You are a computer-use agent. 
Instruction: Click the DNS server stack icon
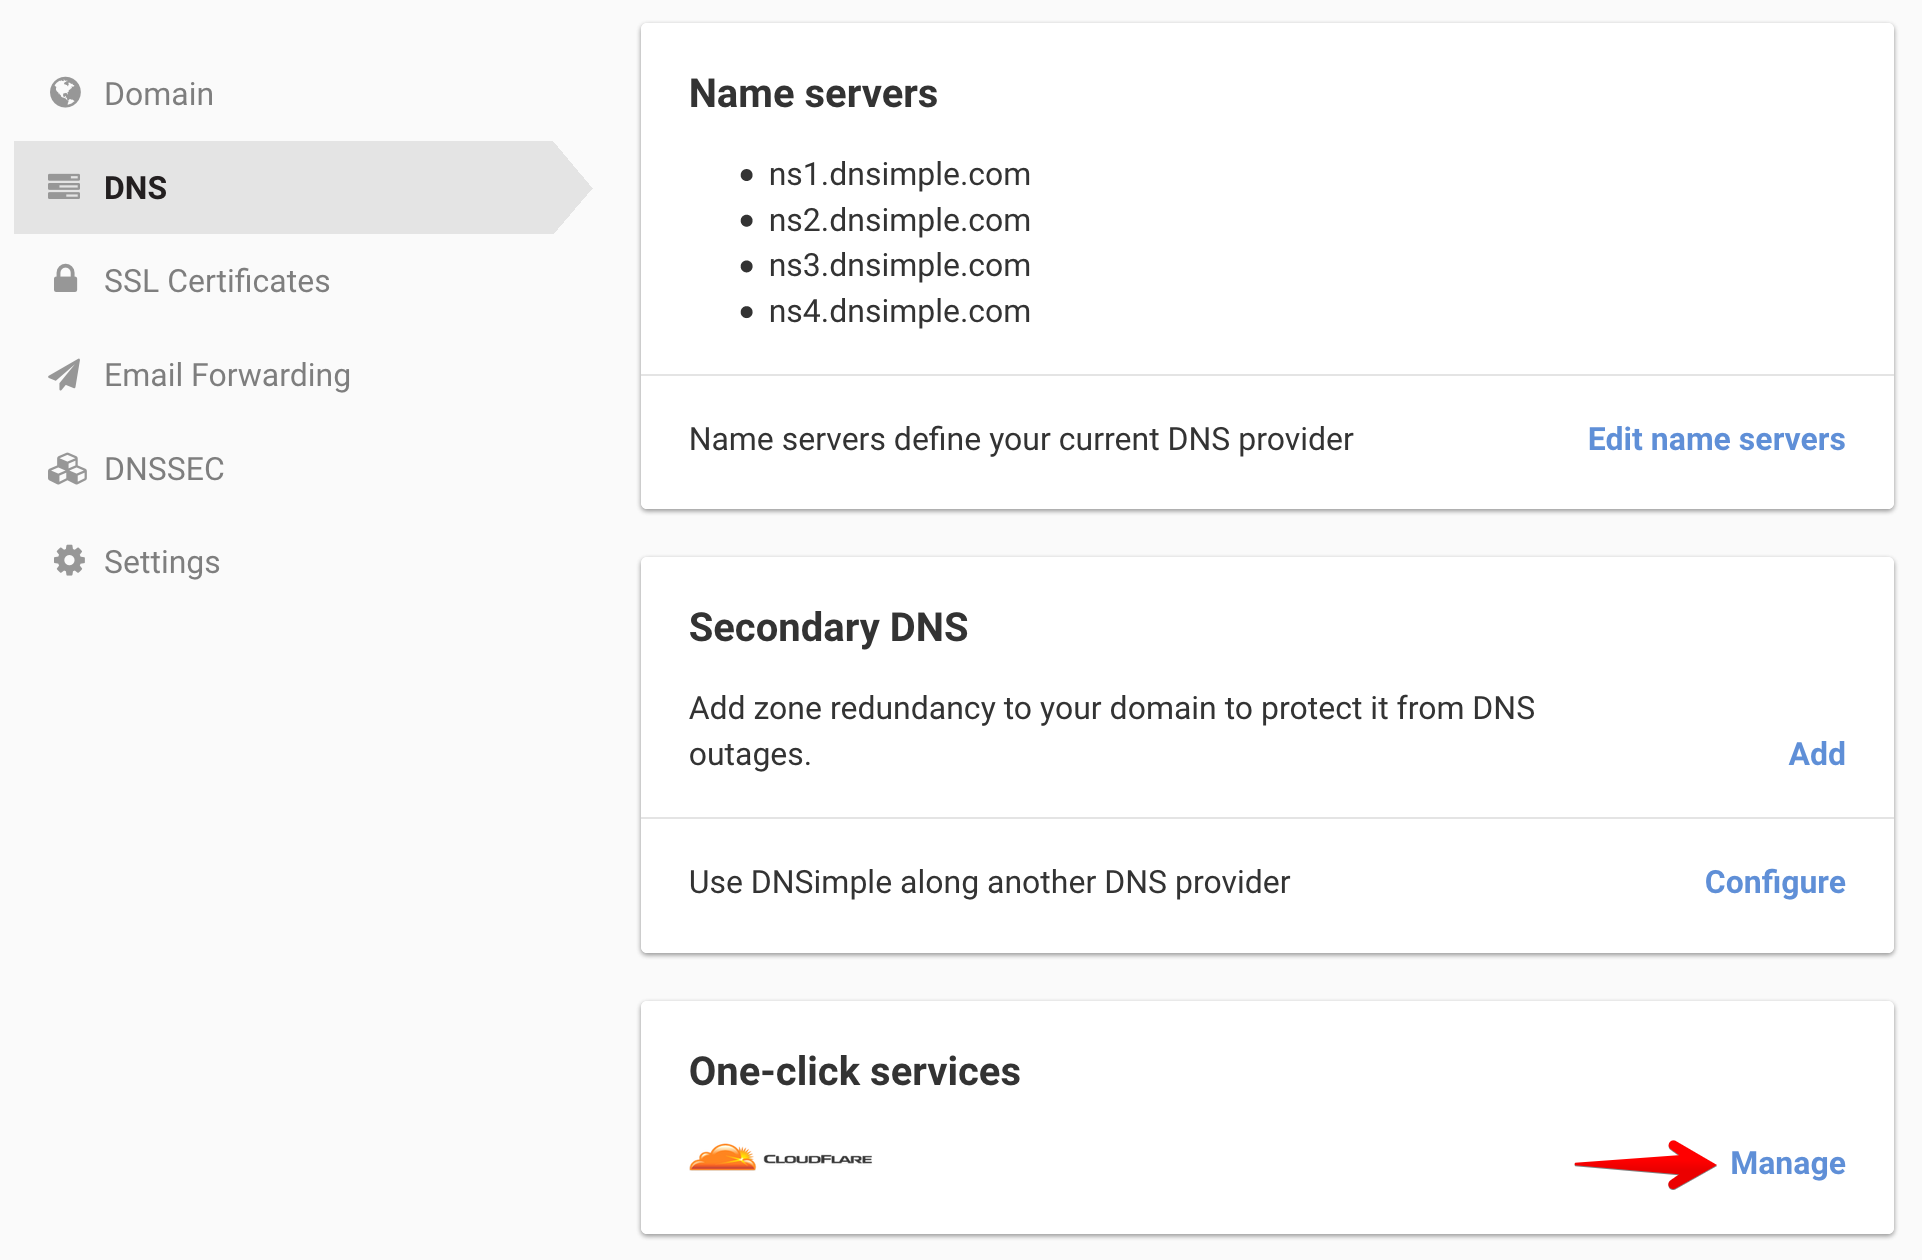coord(64,187)
